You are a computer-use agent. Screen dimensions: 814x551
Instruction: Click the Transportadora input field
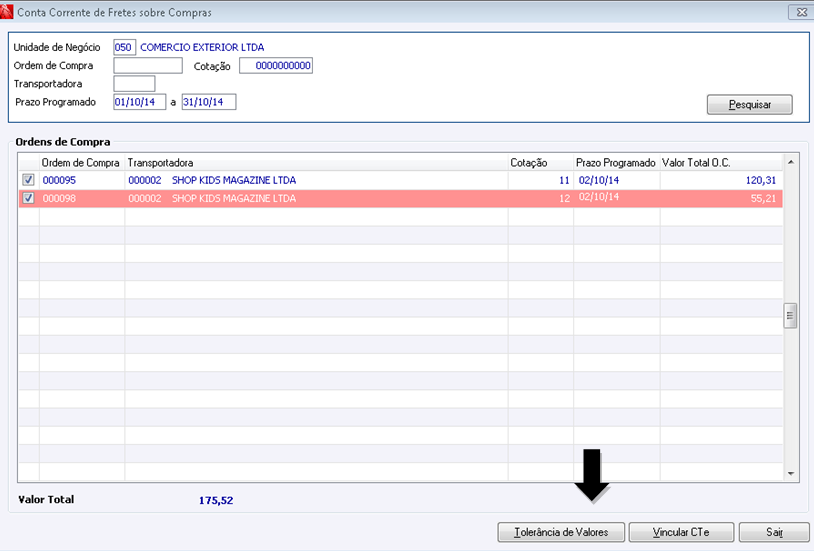pos(134,84)
